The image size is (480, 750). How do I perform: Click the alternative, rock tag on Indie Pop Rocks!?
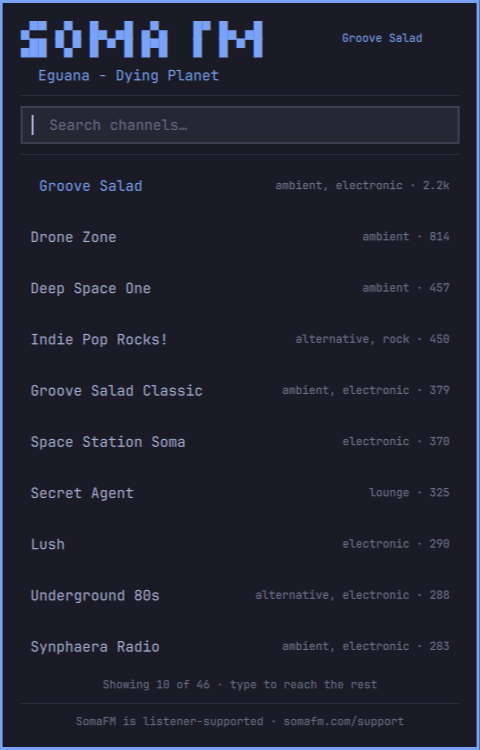pos(352,339)
